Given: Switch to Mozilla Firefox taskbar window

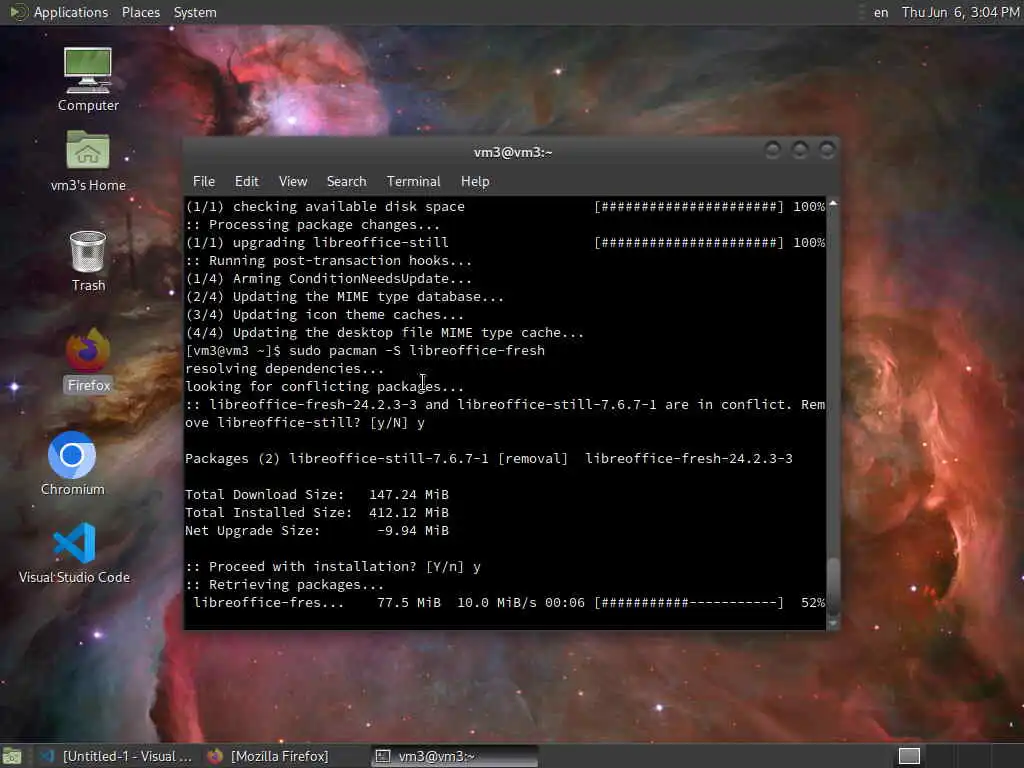Looking at the screenshot, I should tap(269, 756).
